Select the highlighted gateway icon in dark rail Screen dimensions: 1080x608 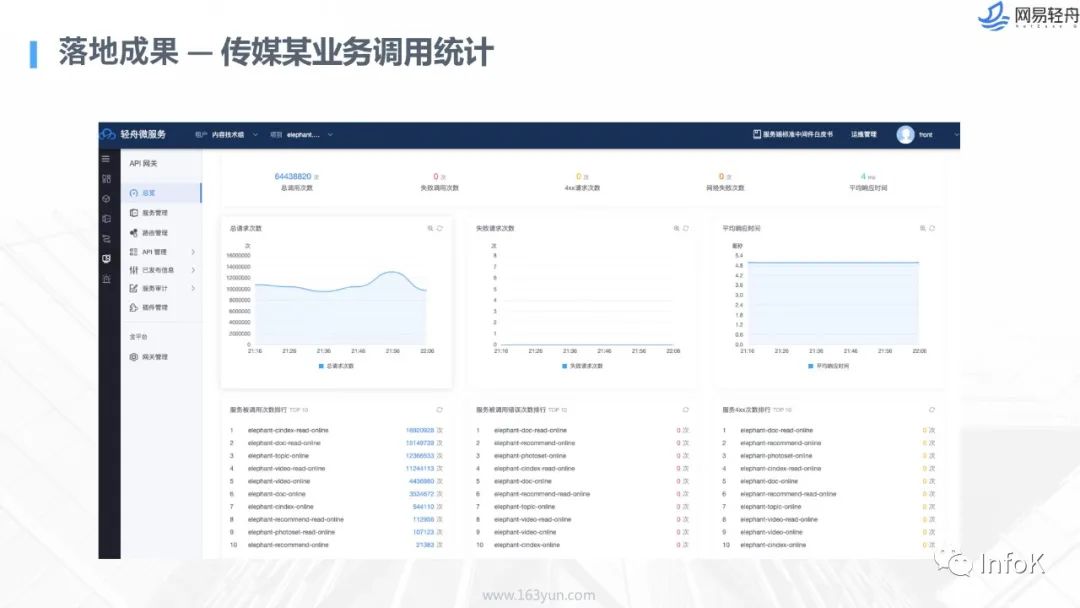coord(106,259)
